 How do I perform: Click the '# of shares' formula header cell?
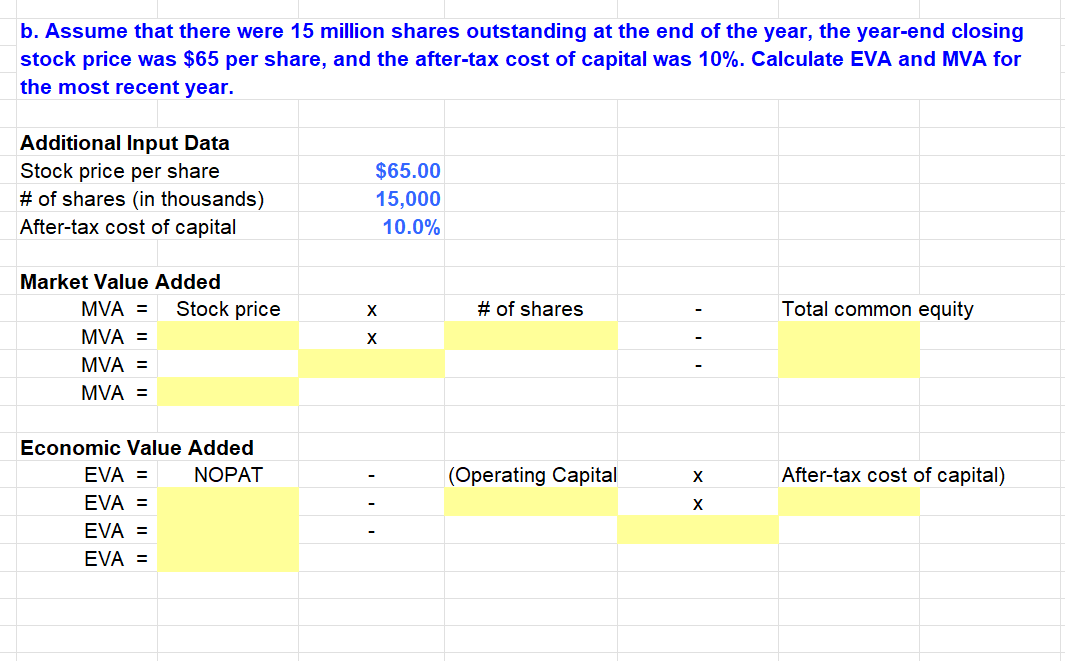(x=530, y=309)
